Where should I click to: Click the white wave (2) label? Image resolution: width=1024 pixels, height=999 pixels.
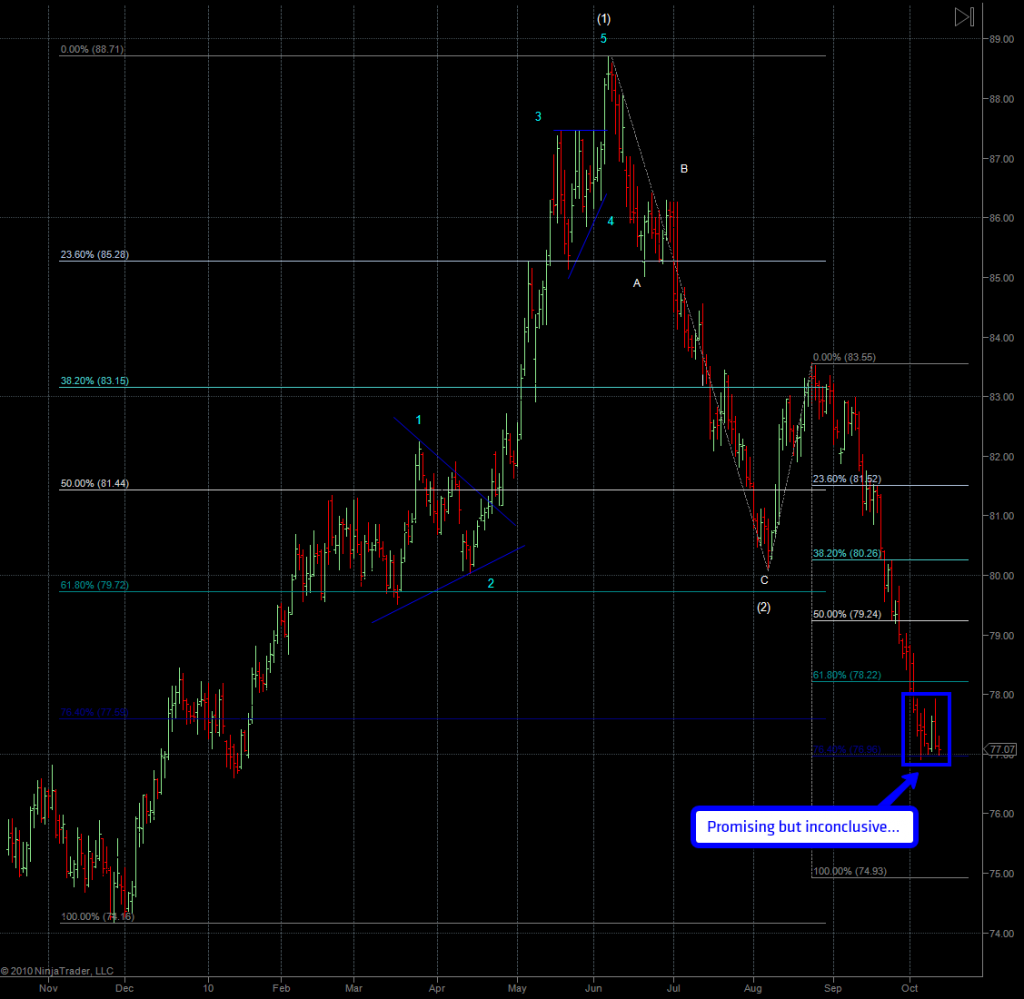coord(764,606)
